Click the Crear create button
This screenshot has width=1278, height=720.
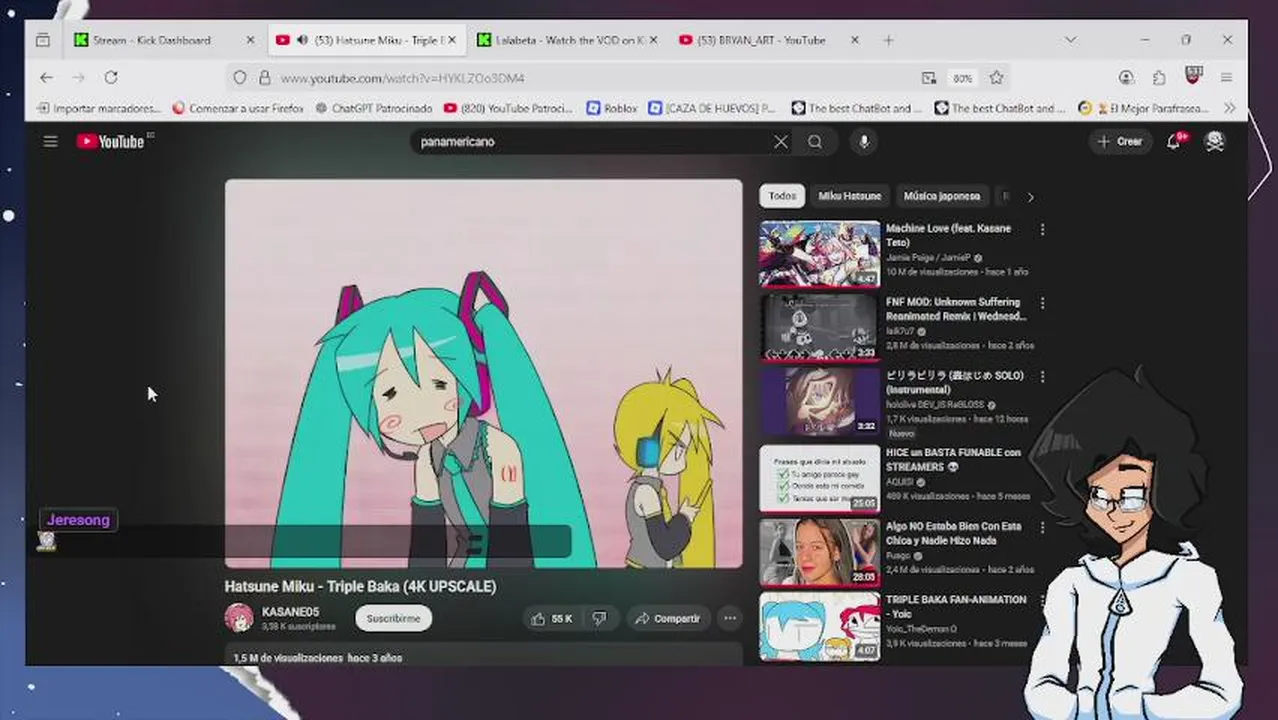coord(1120,142)
